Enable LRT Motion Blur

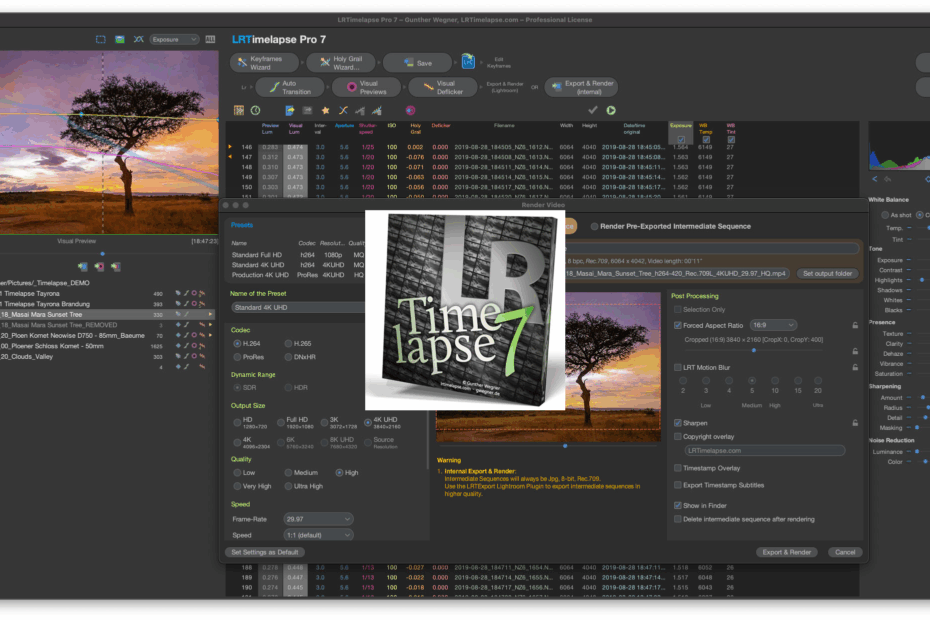[677, 367]
